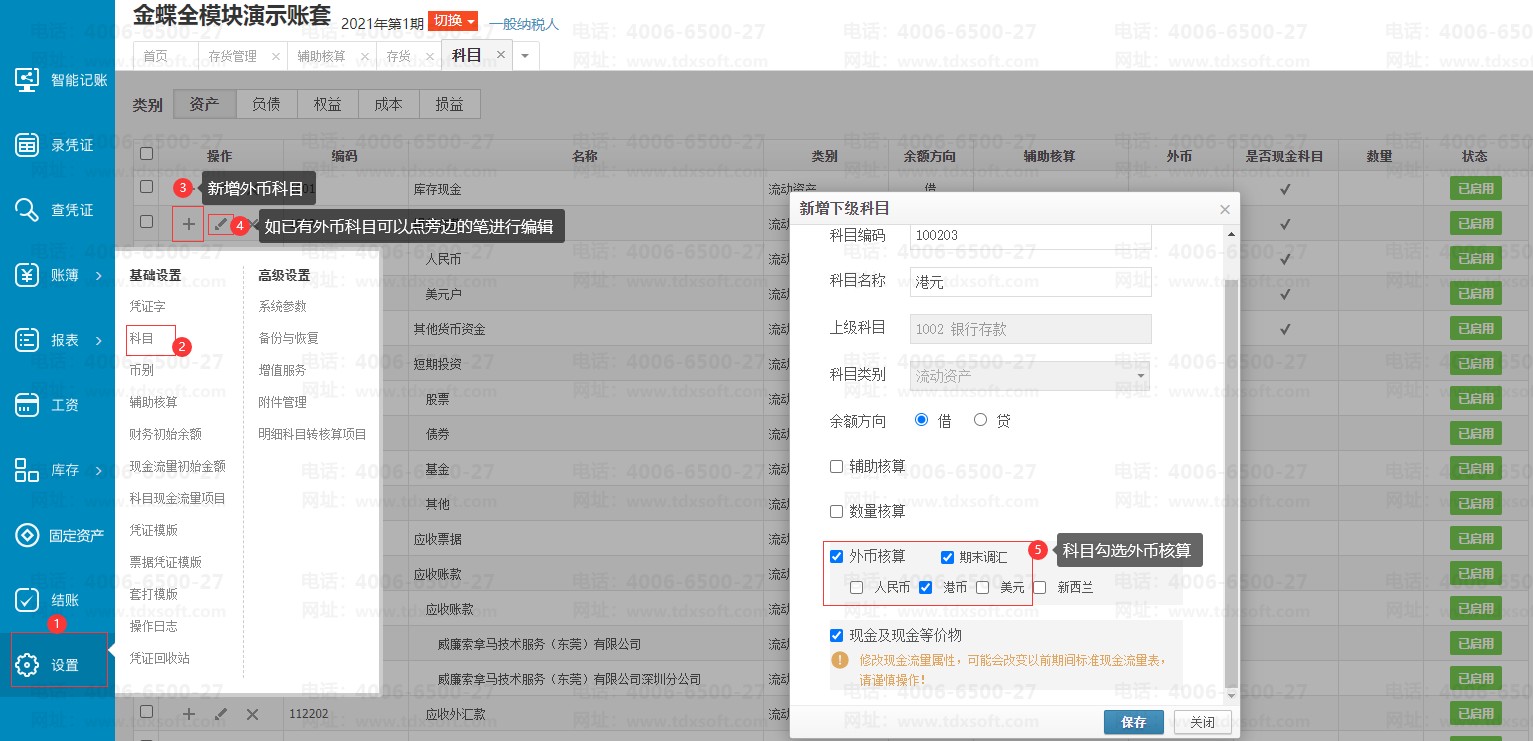
Task: Click the 关闭 button in dialog
Action: coord(1201,722)
